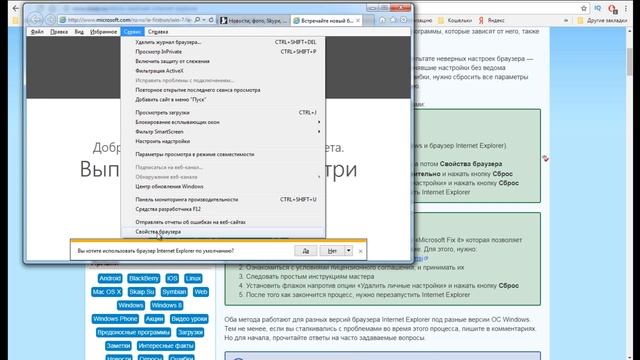The image size is (640, 360).
Task: Open the address bar history dropdown arrow
Action: pos(204,20)
